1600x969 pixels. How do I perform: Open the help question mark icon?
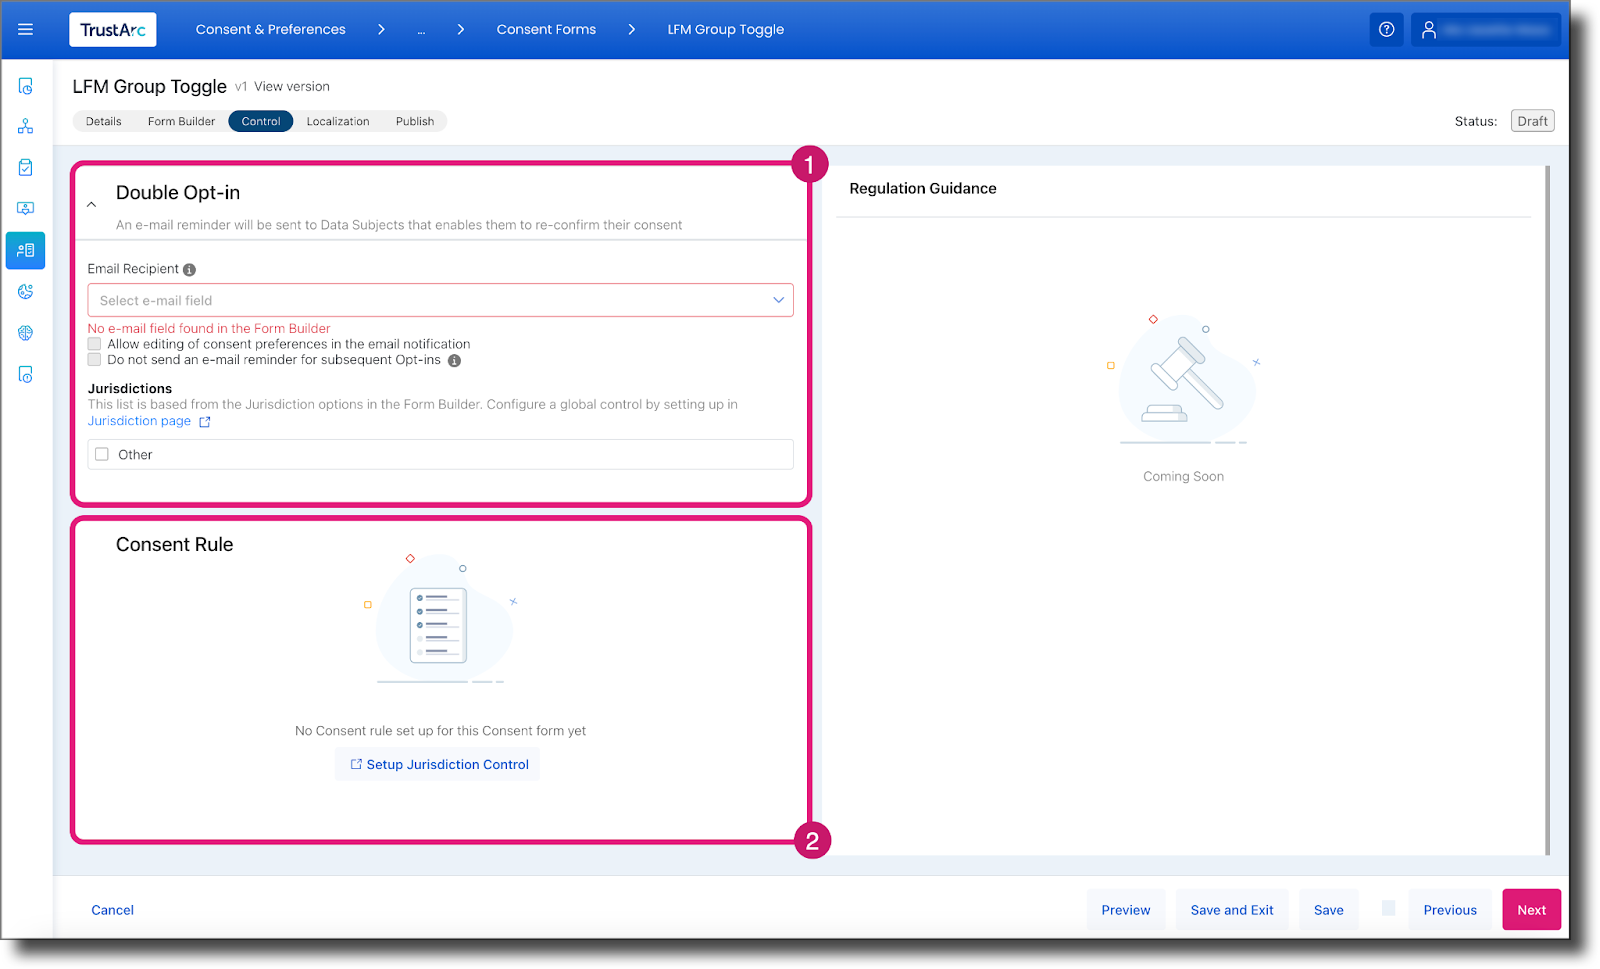[1386, 29]
